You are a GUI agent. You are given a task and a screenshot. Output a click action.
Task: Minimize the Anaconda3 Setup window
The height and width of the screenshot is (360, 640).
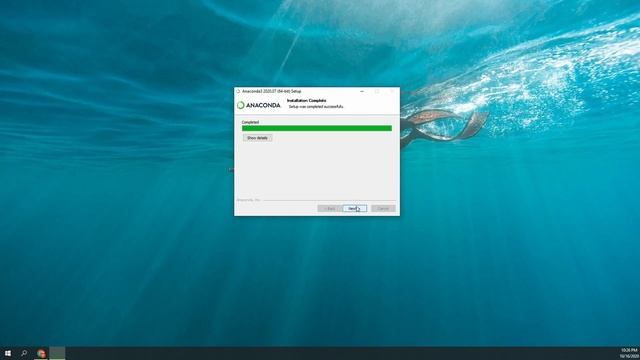coord(362,91)
